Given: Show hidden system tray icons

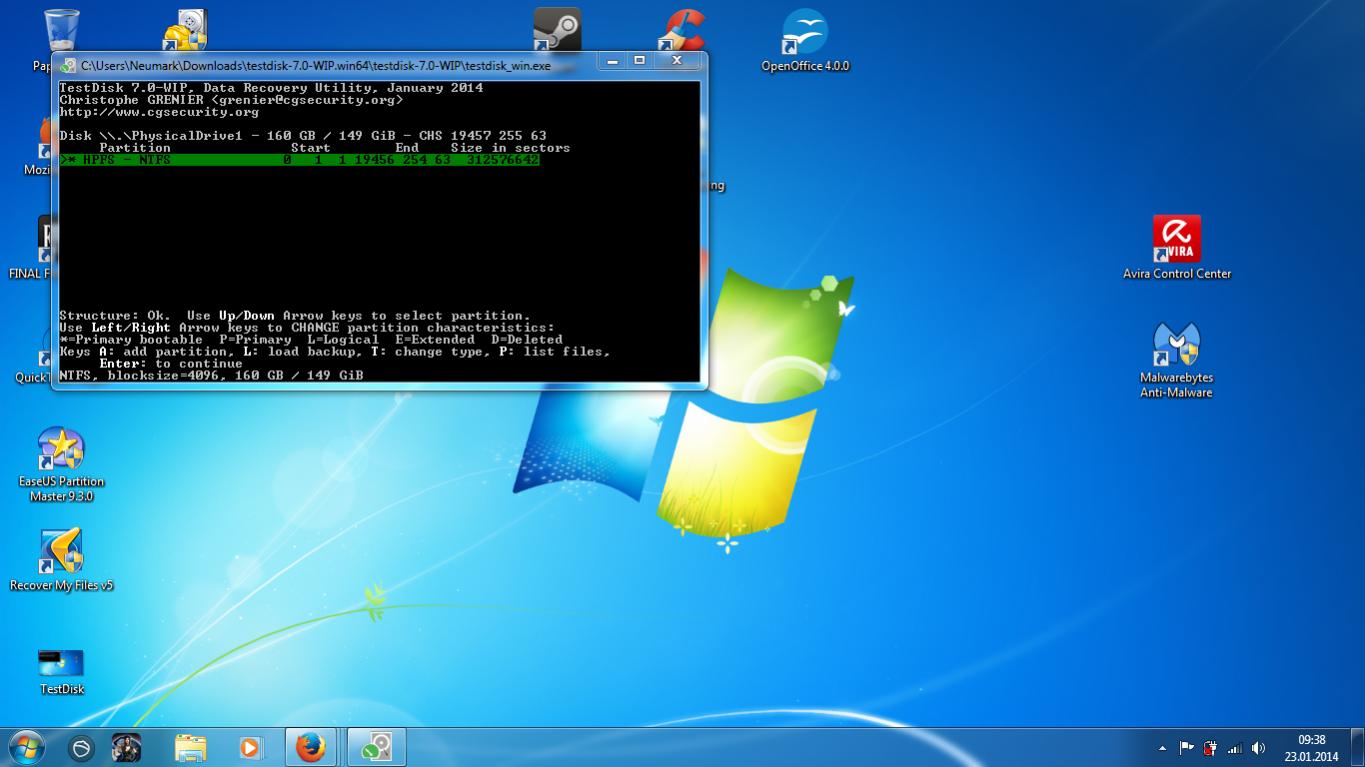Looking at the screenshot, I should click(x=1162, y=748).
